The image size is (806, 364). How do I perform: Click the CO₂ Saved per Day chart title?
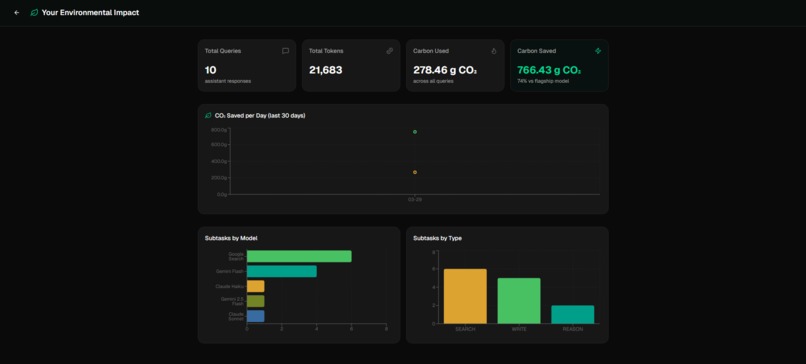click(260, 116)
